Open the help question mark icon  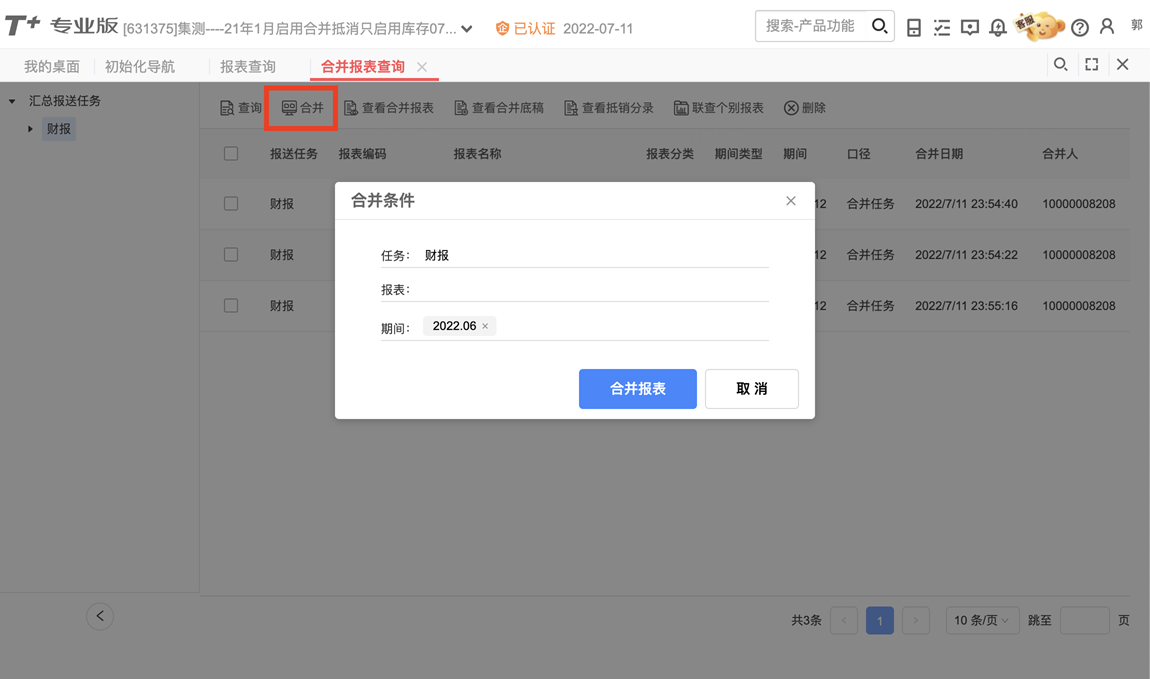click(x=1080, y=28)
